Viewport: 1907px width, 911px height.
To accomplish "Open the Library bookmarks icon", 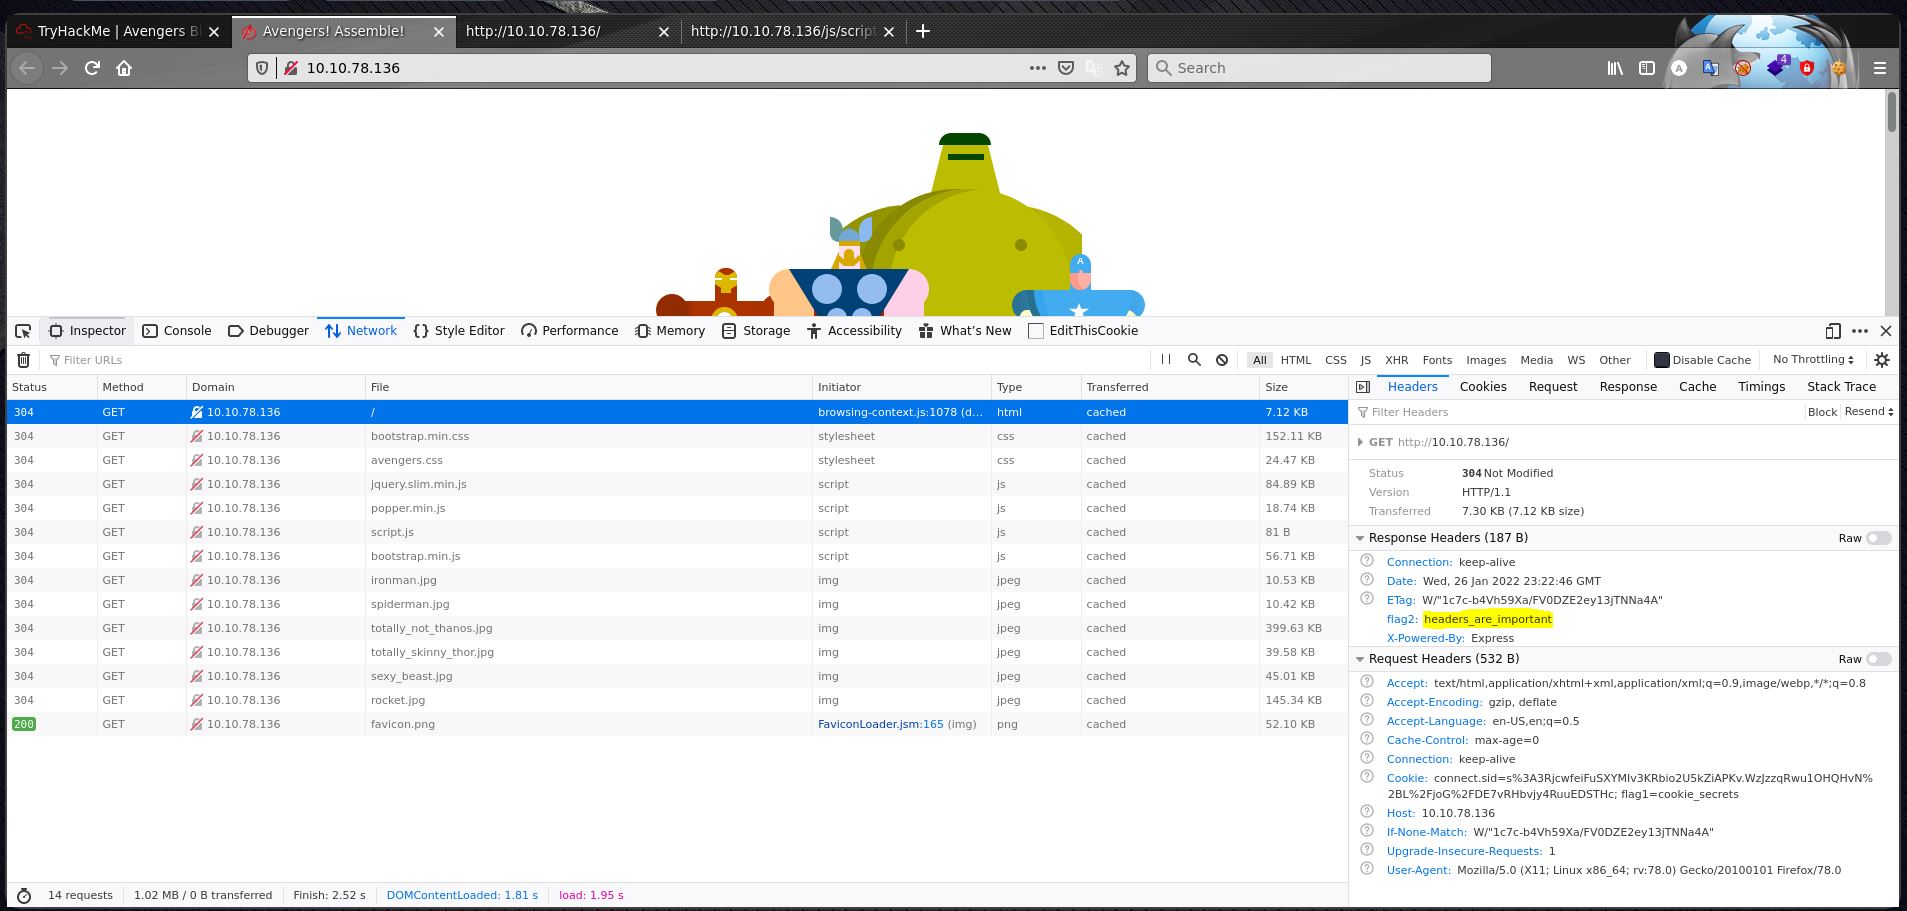I will [x=1615, y=68].
